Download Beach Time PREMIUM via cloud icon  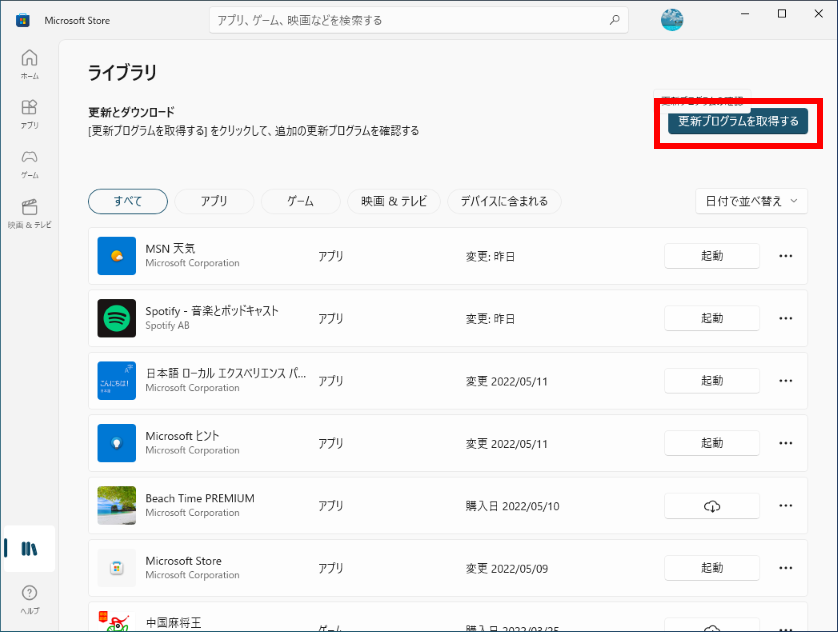coord(712,506)
